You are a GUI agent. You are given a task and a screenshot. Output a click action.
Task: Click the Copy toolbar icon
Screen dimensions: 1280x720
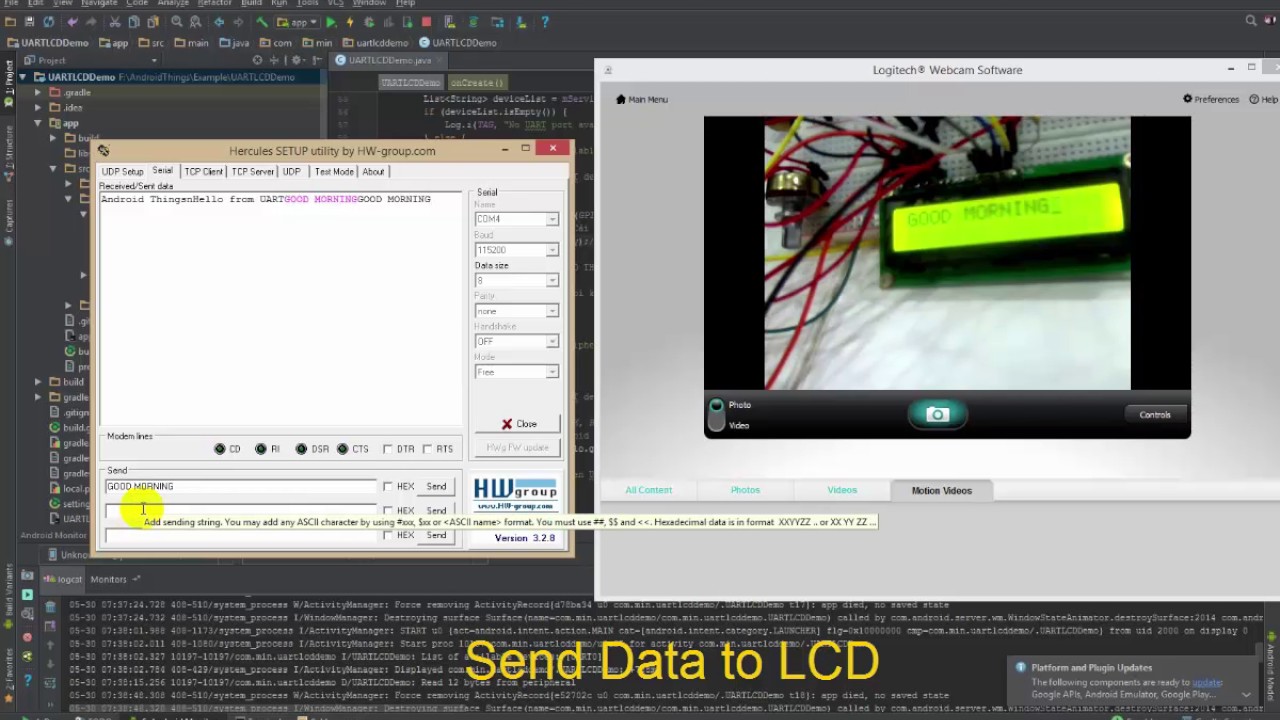(x=134, y=22)
